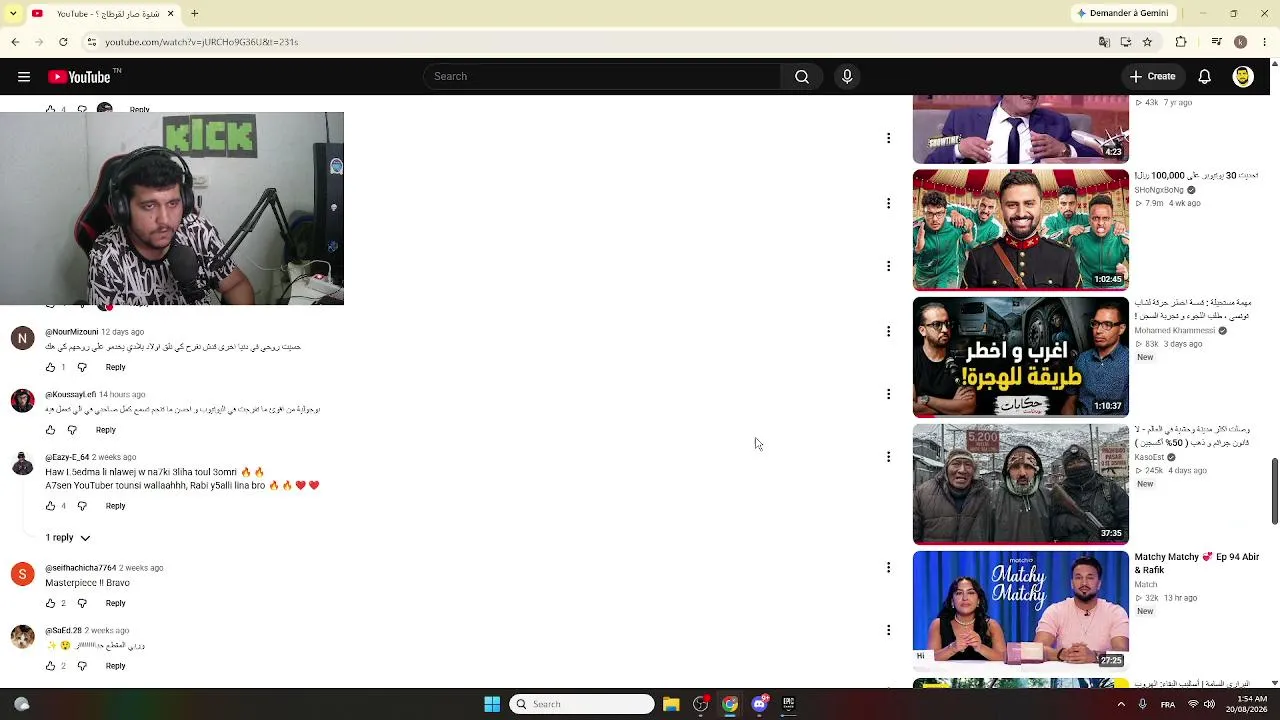The height and width of the screenshot is (720, 1280).
Task: Open the 1:02:45 green-tracksuit video thumbnail
Action: click(x=1020, y=230)
